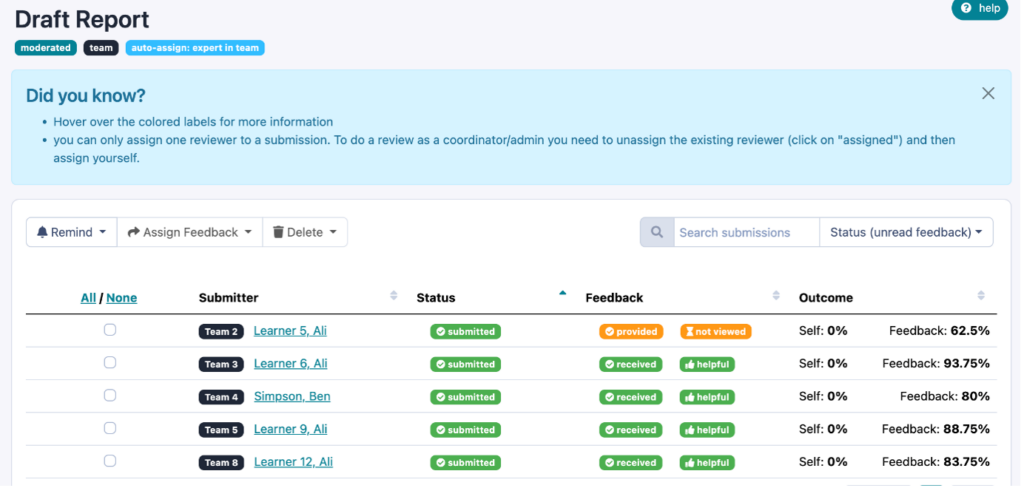
Task: Expand the Assign Feedback dropdown
Action: tap(189, 232)
